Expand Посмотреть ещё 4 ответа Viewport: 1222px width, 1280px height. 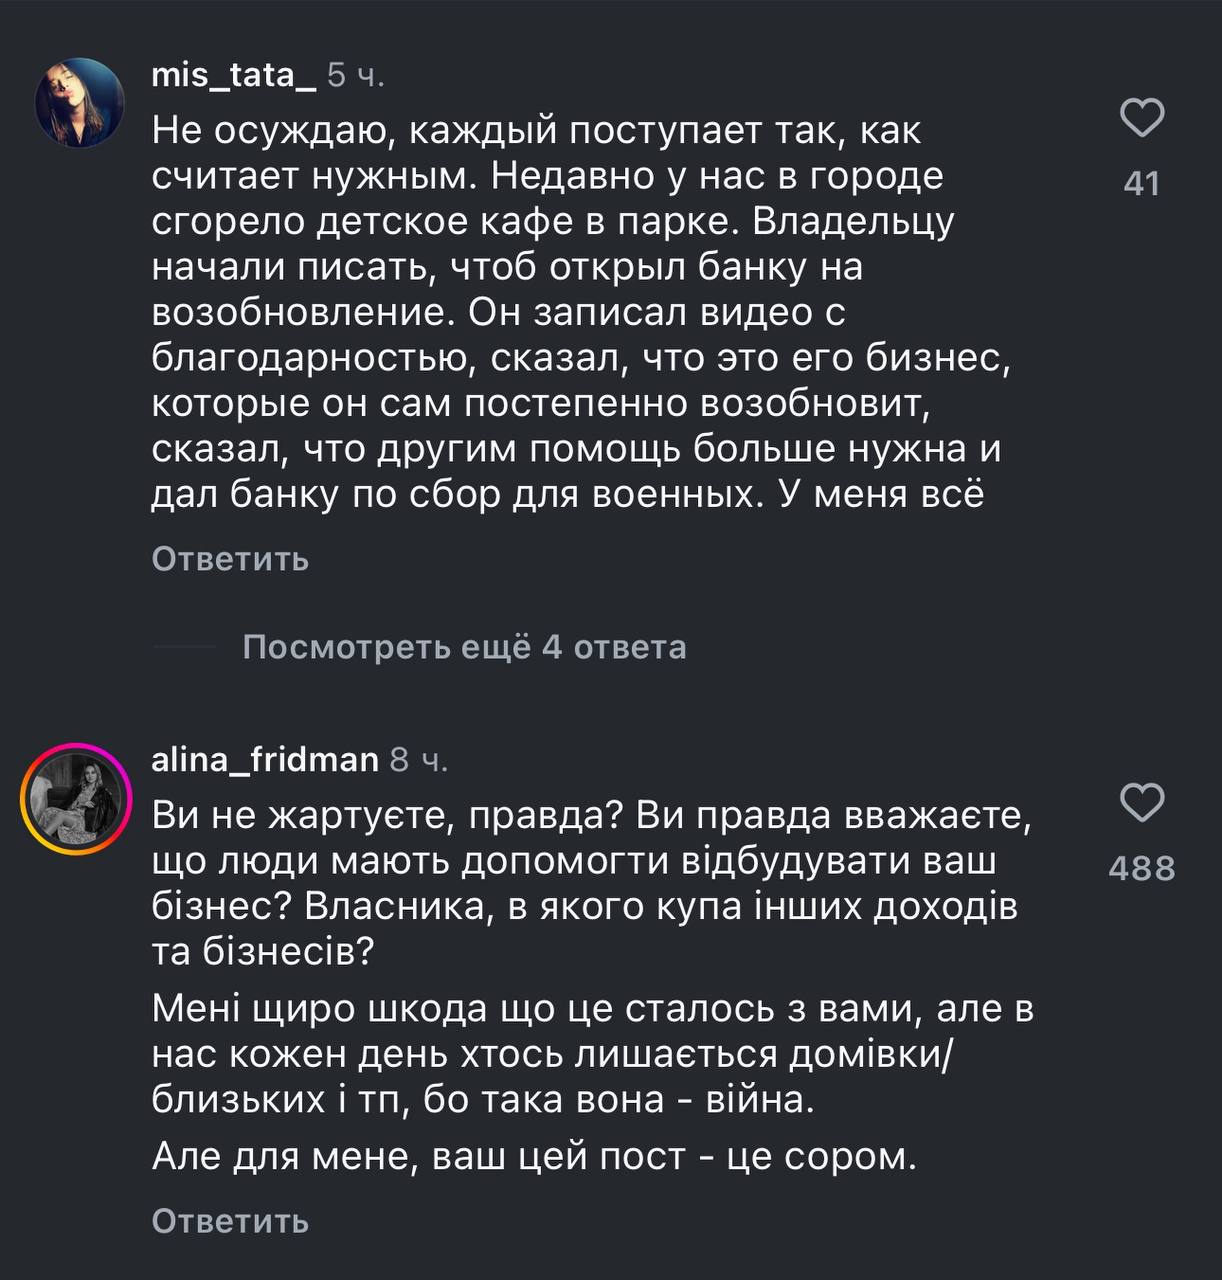[464, 648]
